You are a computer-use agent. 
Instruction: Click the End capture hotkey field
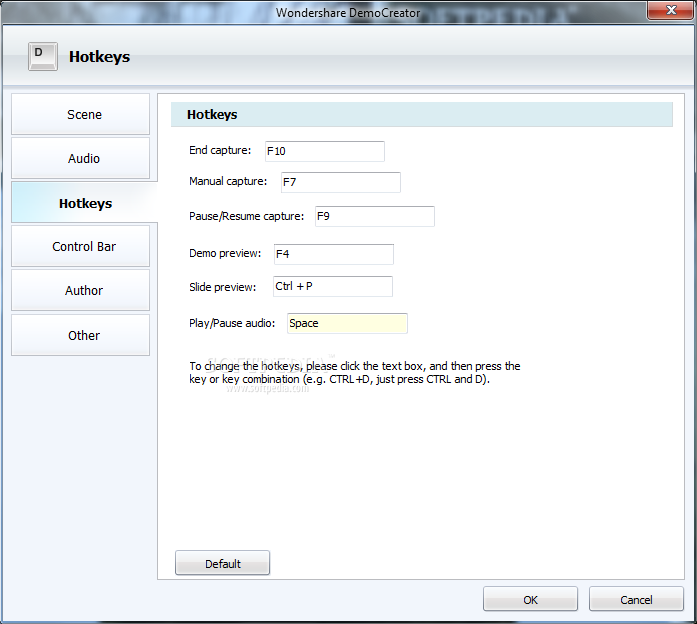point(324,151)
